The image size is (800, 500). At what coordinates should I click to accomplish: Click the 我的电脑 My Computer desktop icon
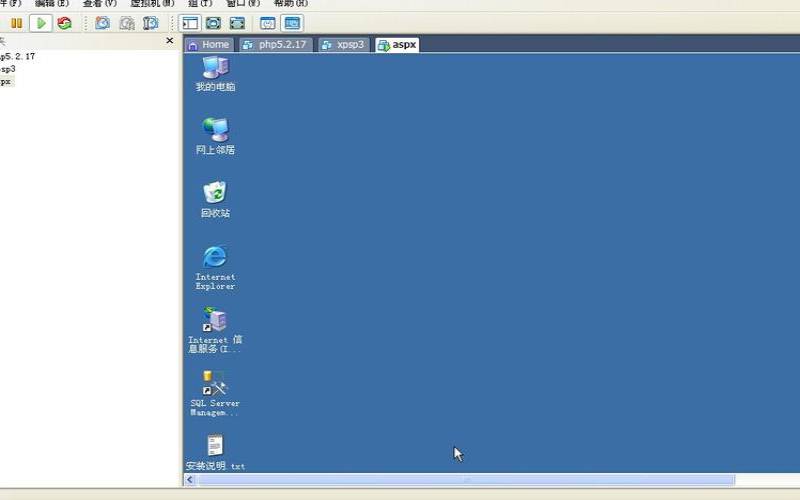tap(215, 74)
